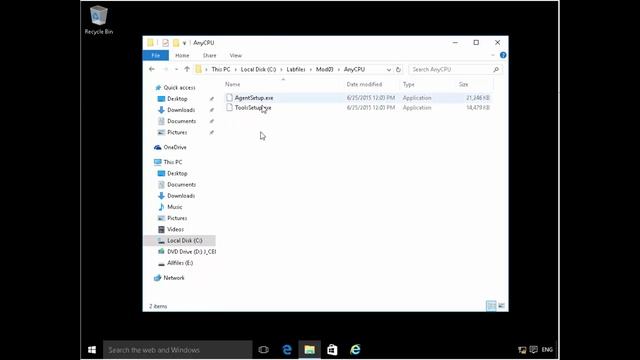Select AnyCPU in address breadcrumb

coord(354,69)
